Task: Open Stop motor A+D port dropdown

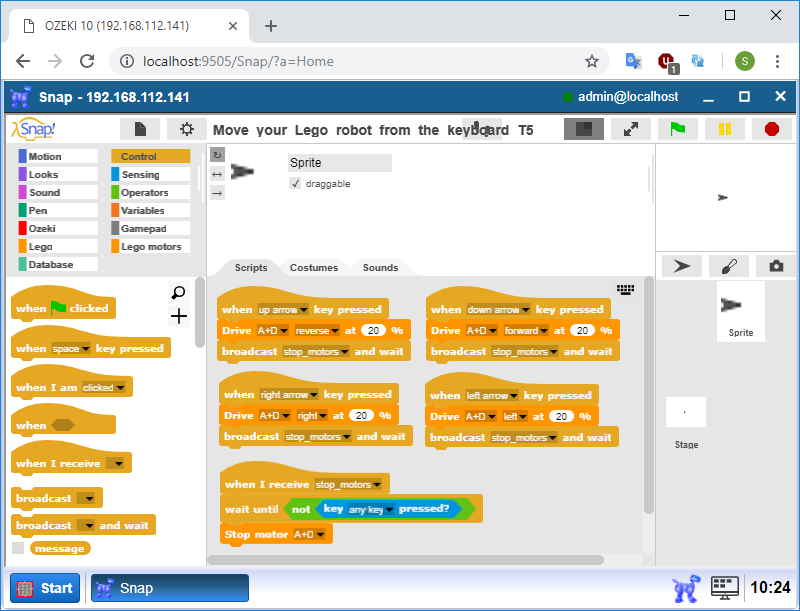Action: [x=309, y=534]
